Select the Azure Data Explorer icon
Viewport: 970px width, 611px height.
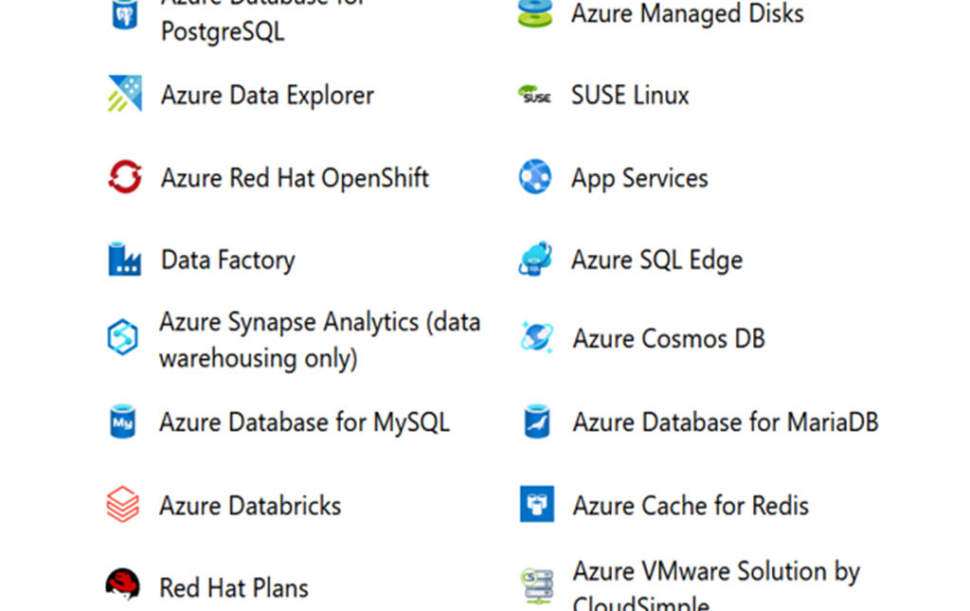click(x=125, y=93)
